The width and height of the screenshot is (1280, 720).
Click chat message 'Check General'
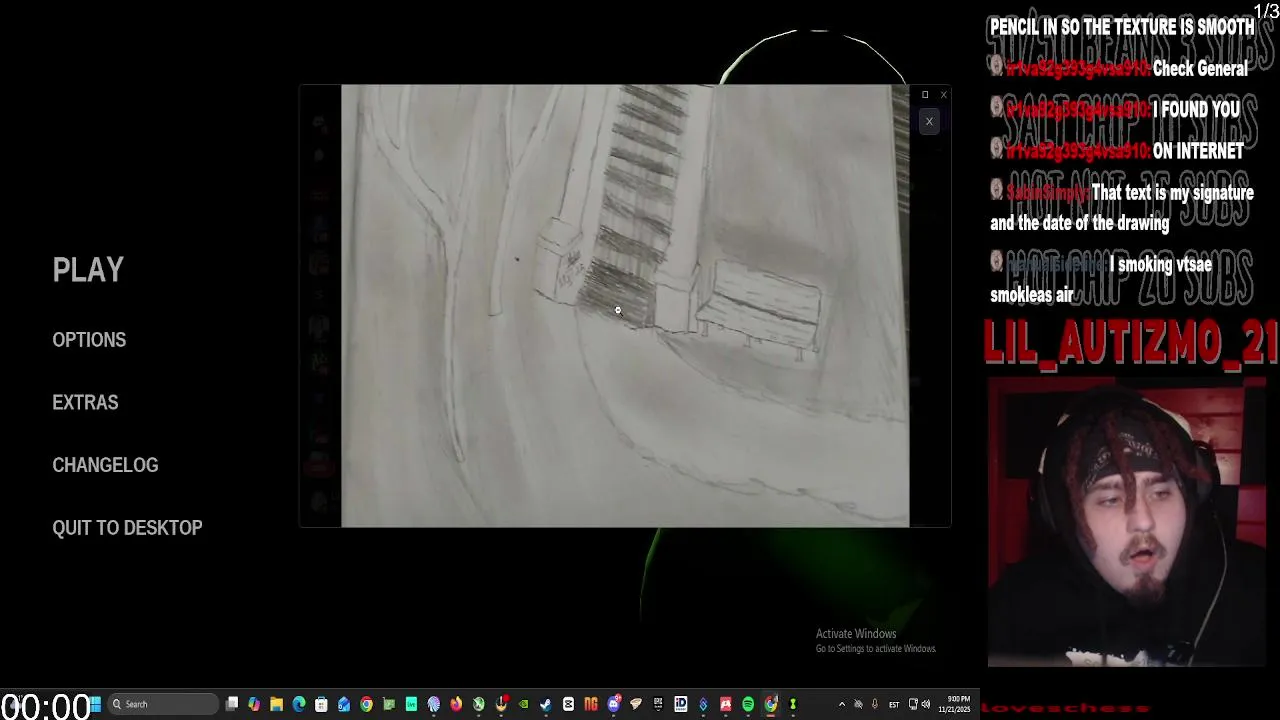(x=1200, y=69)
